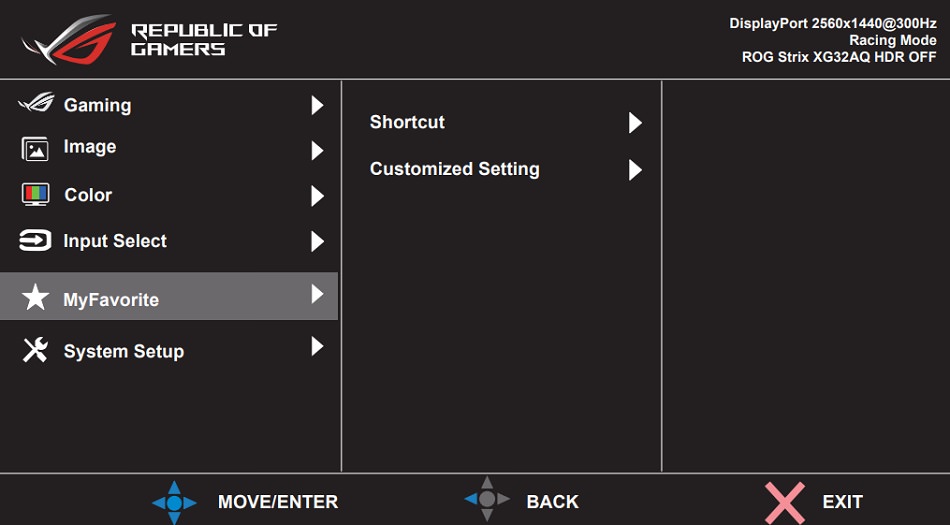Click the Input Select plug icon
950x525 pixels.
(35, 241)
